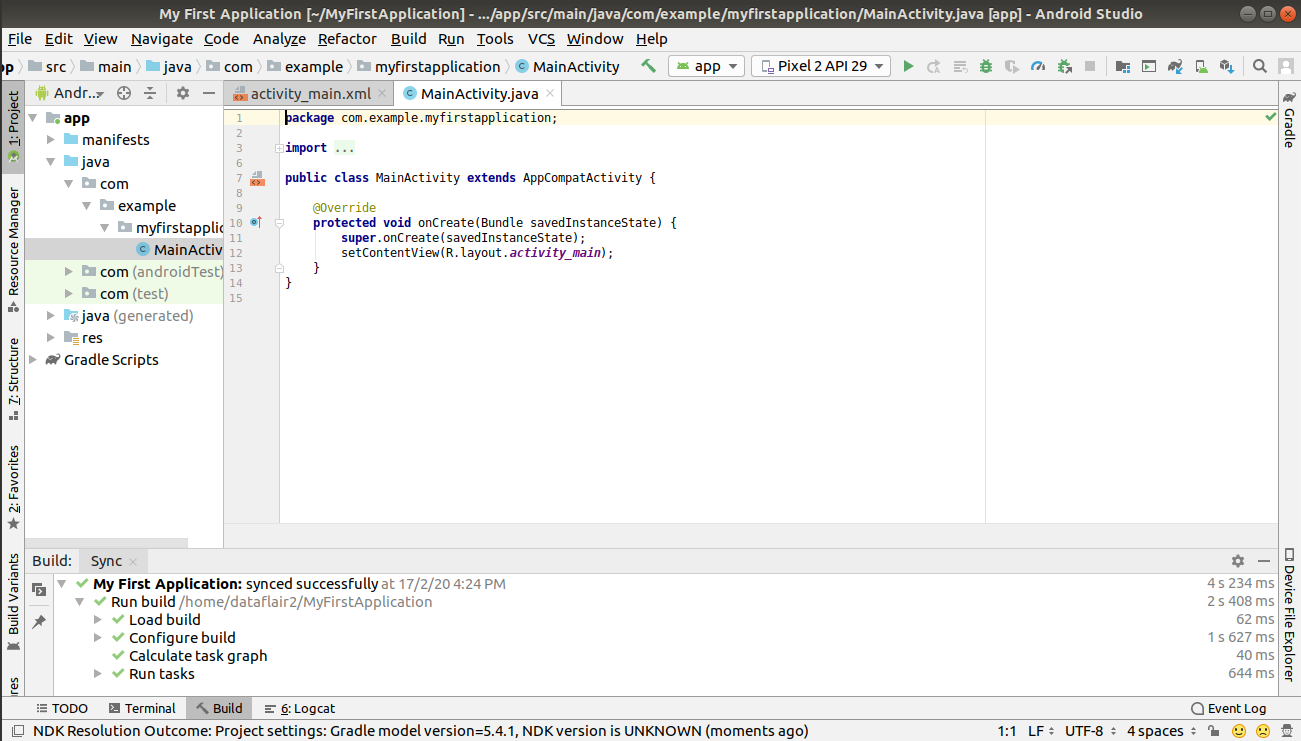Expand the manifests folder
Viewport: 1301px width, 741px height.
52,140
